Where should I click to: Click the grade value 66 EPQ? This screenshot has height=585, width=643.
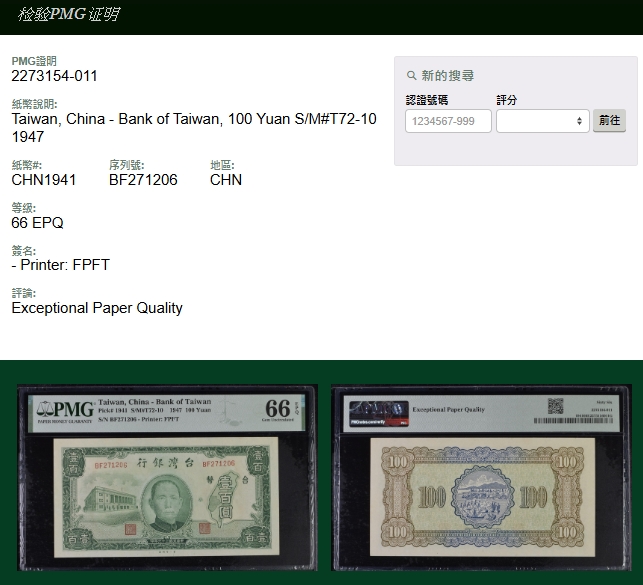(x=37, y=223)
